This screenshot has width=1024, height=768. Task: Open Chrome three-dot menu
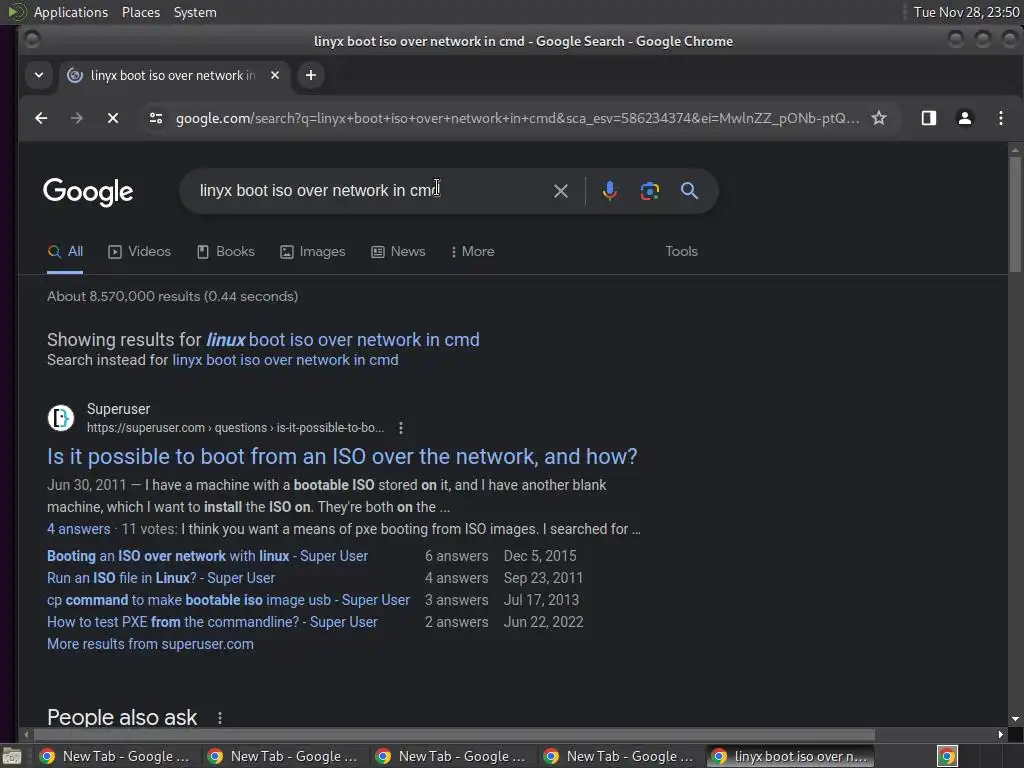click(1000, 118)
